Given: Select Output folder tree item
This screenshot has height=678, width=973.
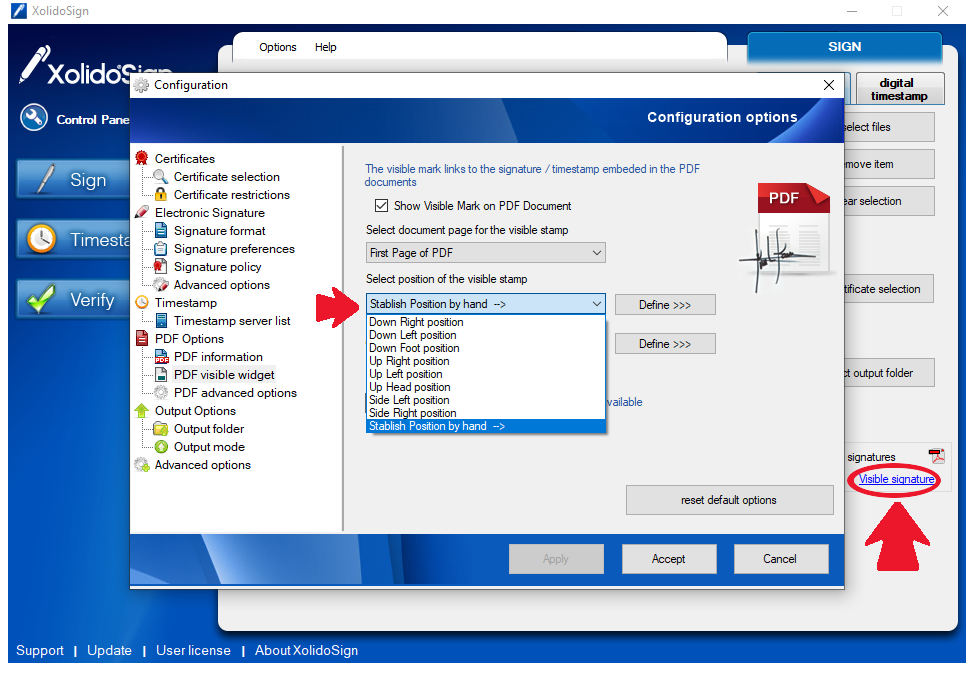Looking at the screenshot, I should [208, 429].
